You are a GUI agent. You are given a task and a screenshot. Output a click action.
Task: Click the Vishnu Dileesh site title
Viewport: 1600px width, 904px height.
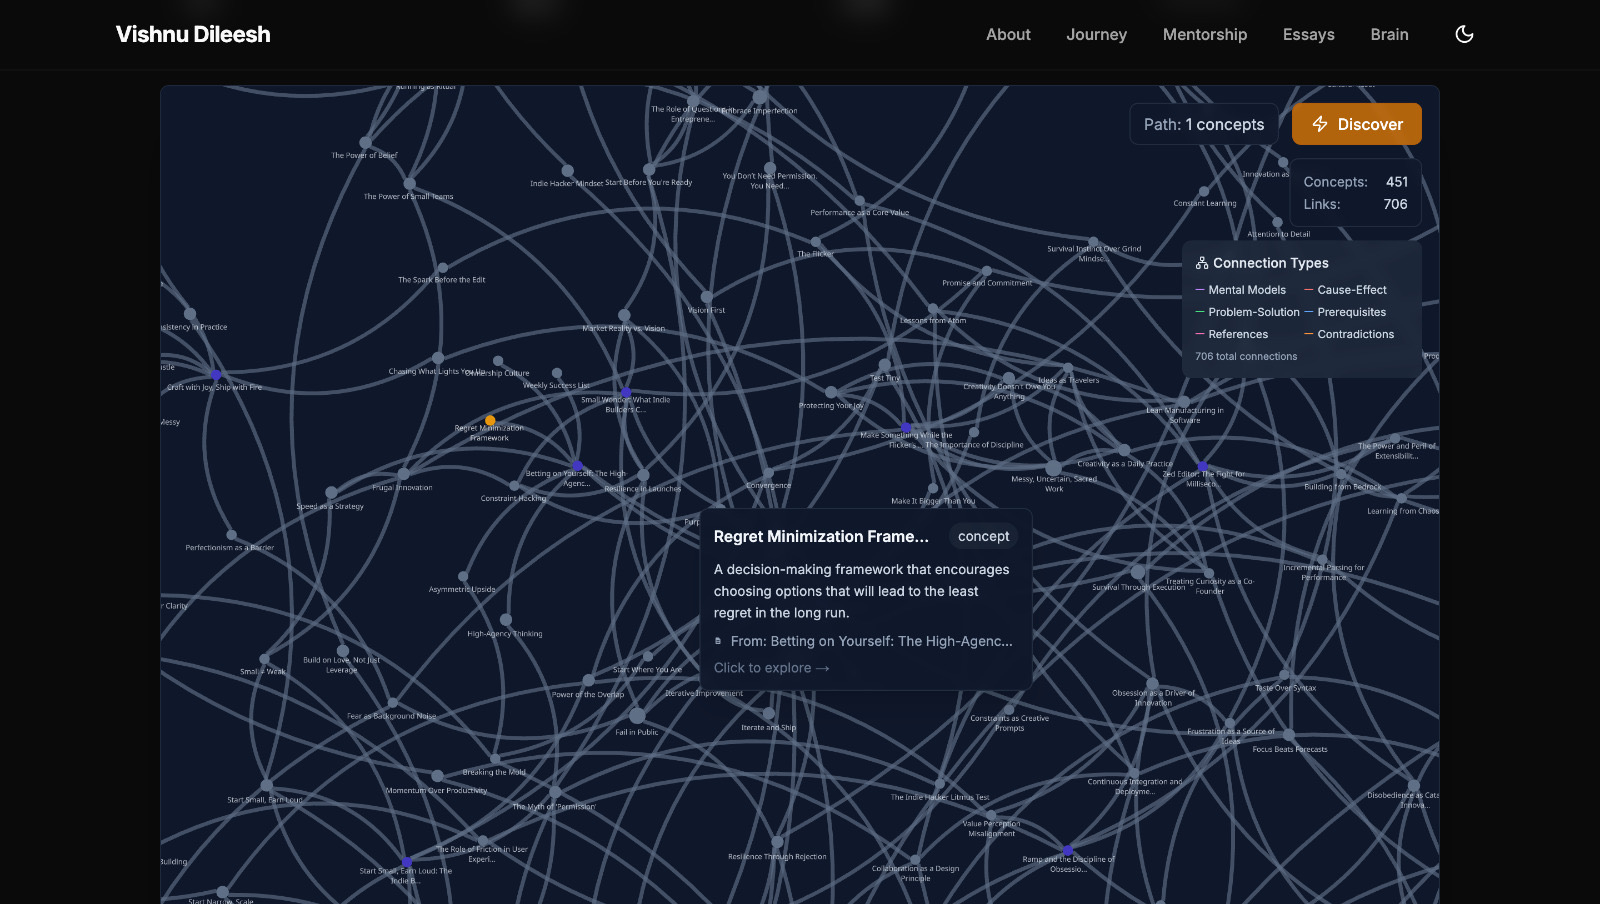coord(193,34)
